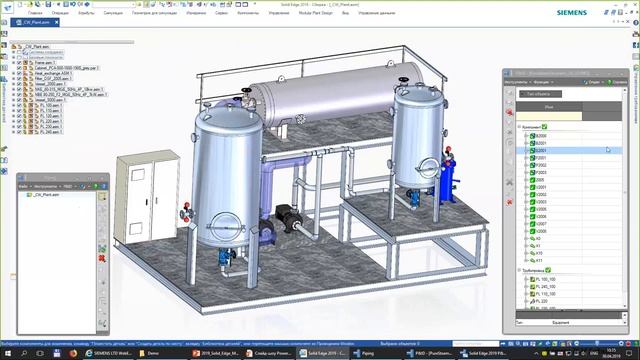The image size is (640, 360).
Task: Expand Heat_exchange.ASM:1 tree node
Action: coord(13,73)
